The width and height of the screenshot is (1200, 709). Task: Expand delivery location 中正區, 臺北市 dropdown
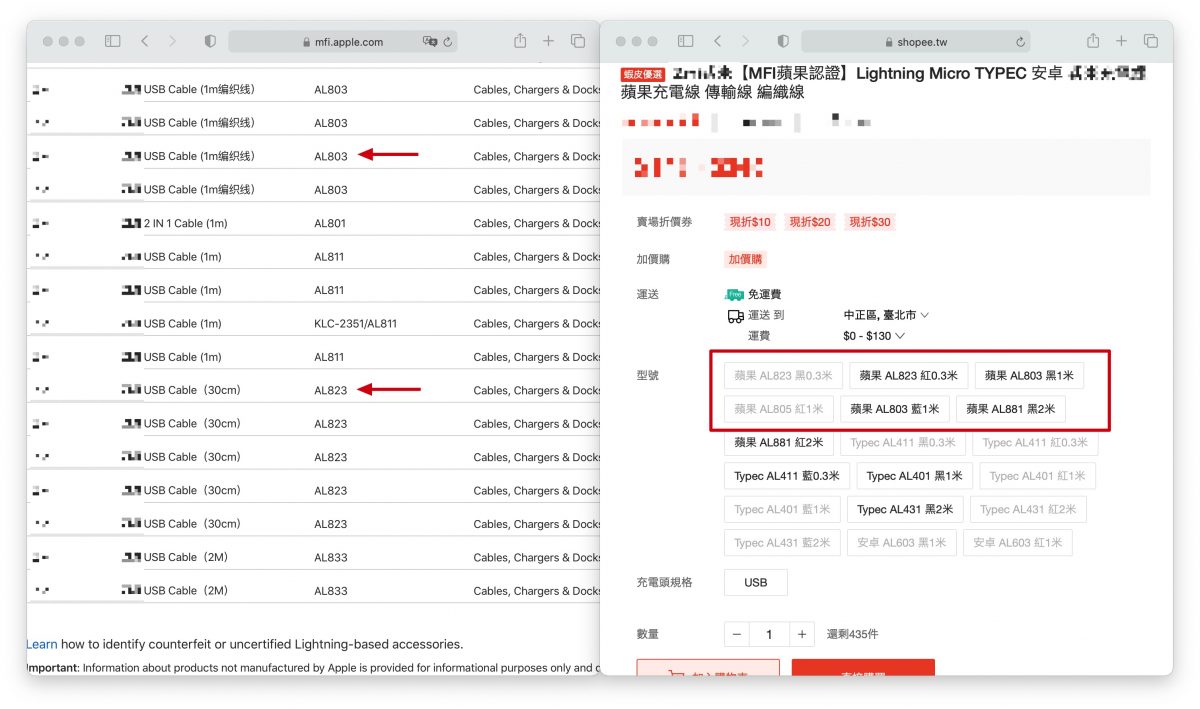click(x=886, y=315)
